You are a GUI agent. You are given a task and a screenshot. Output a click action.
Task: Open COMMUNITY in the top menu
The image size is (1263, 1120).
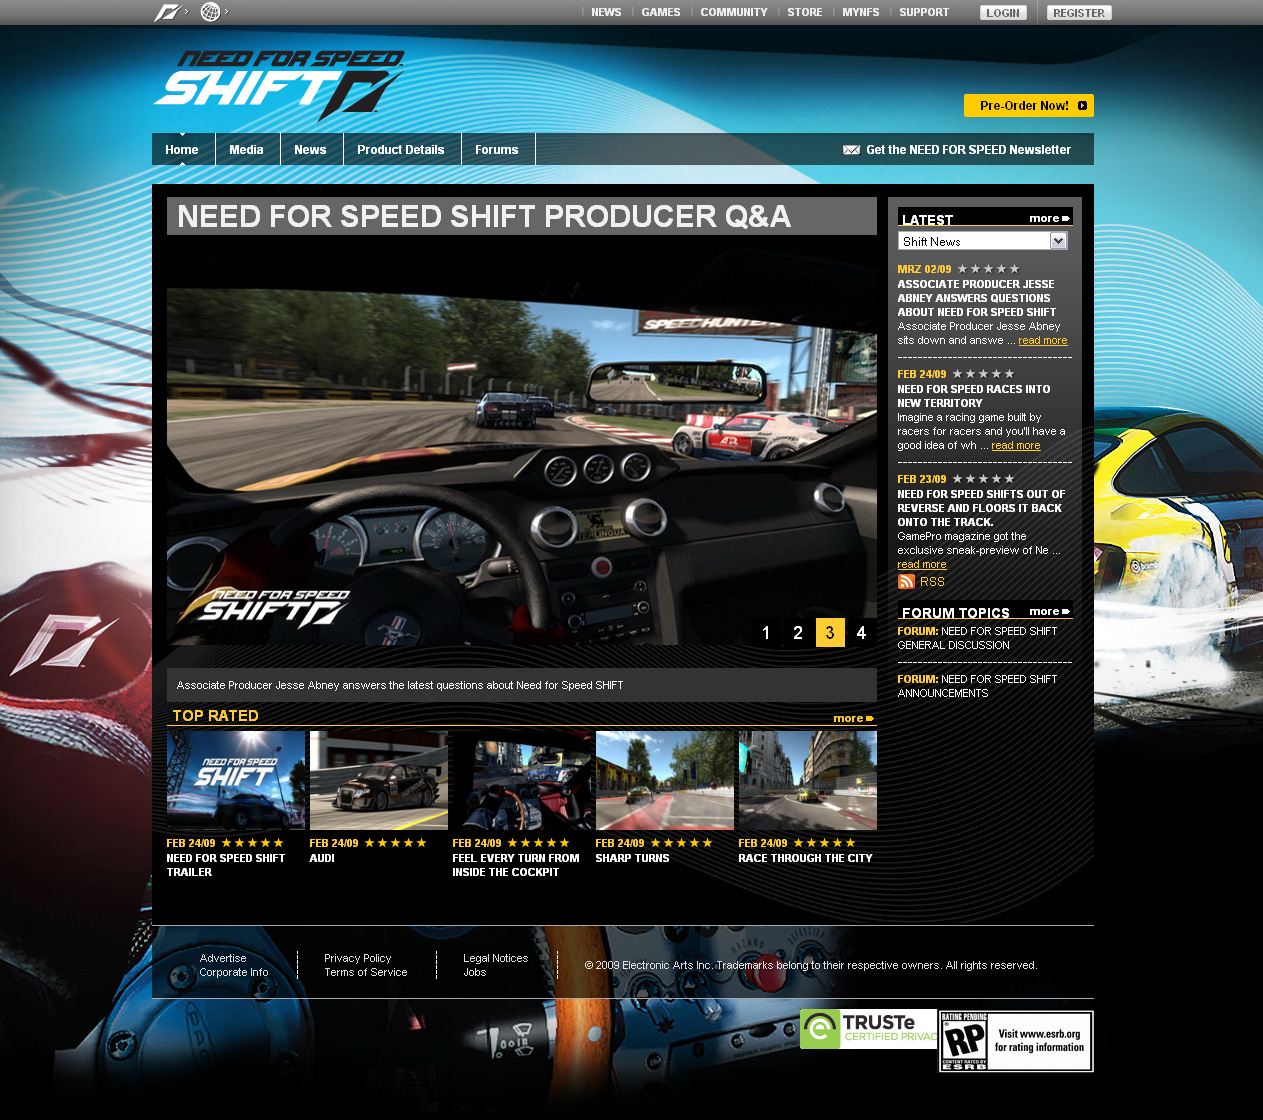point(734,12)
